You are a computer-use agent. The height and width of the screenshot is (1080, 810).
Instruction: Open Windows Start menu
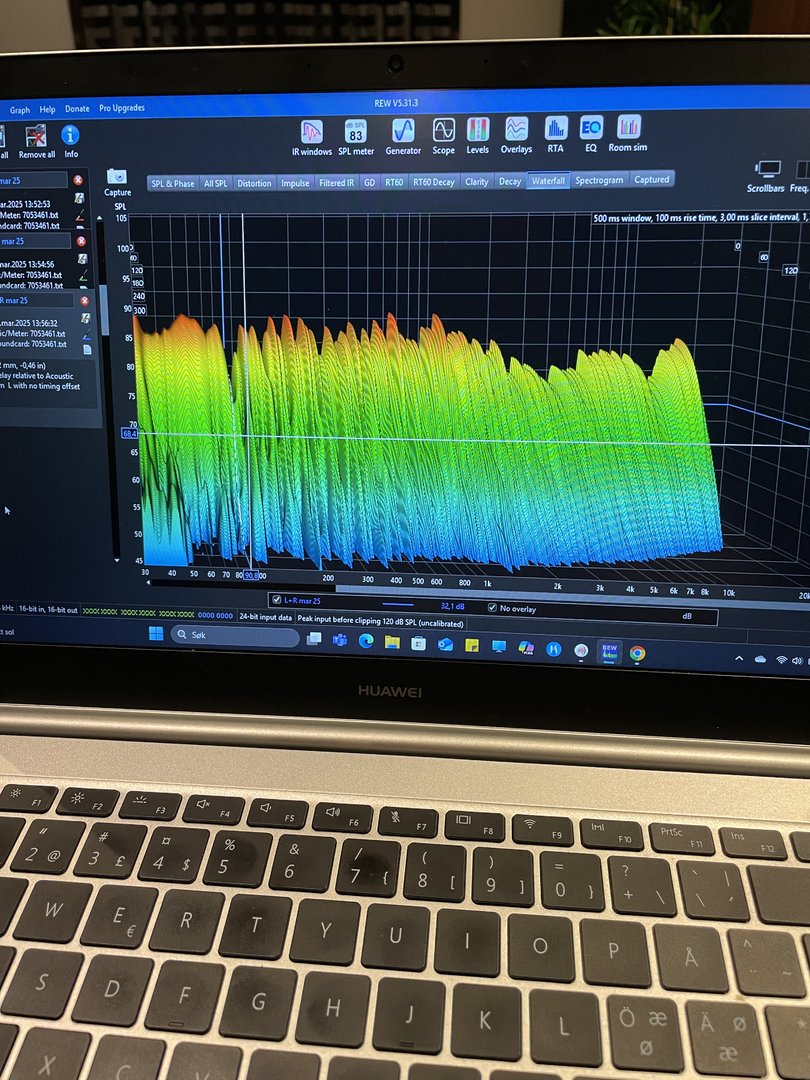pyautogui.click(x=156, y=634)
